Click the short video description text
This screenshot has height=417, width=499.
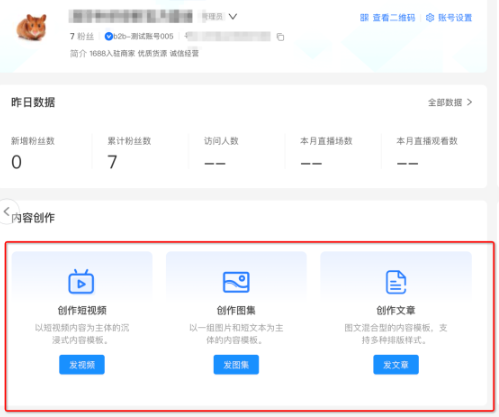82,334
